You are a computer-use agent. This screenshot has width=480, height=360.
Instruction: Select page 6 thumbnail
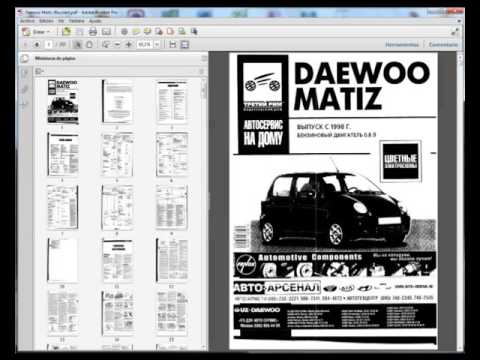172,155
